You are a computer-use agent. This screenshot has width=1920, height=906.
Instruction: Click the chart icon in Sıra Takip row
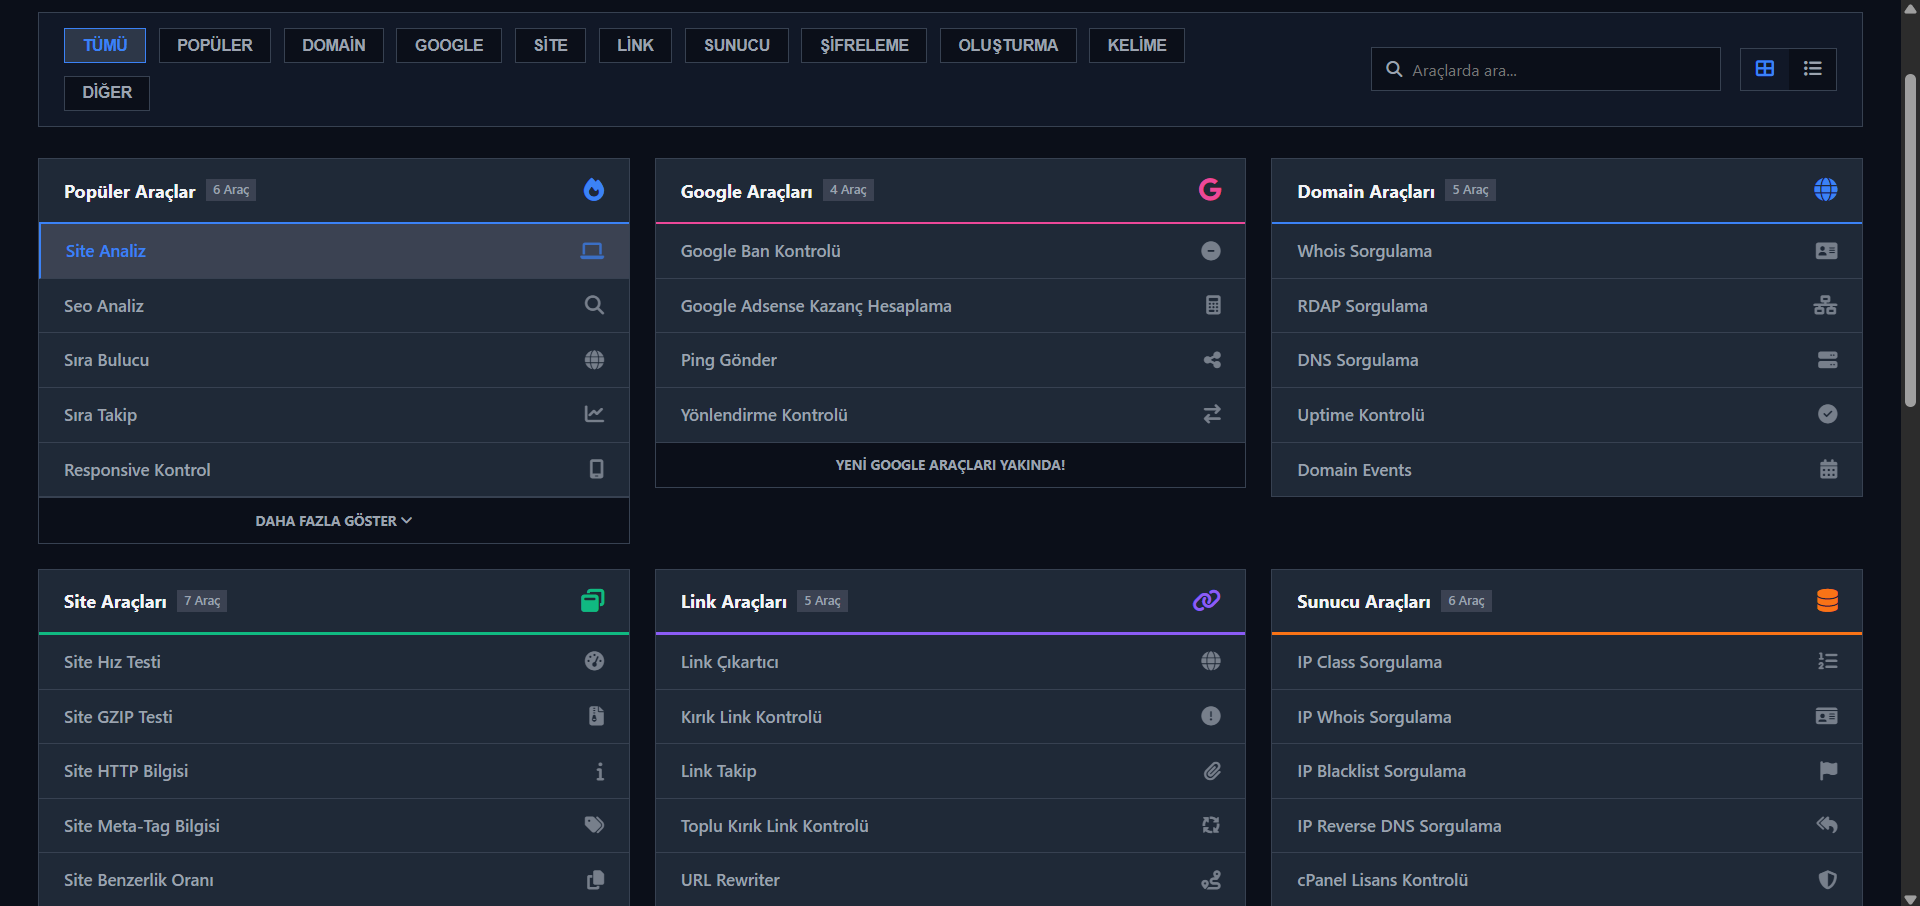[x=594, y=414]
